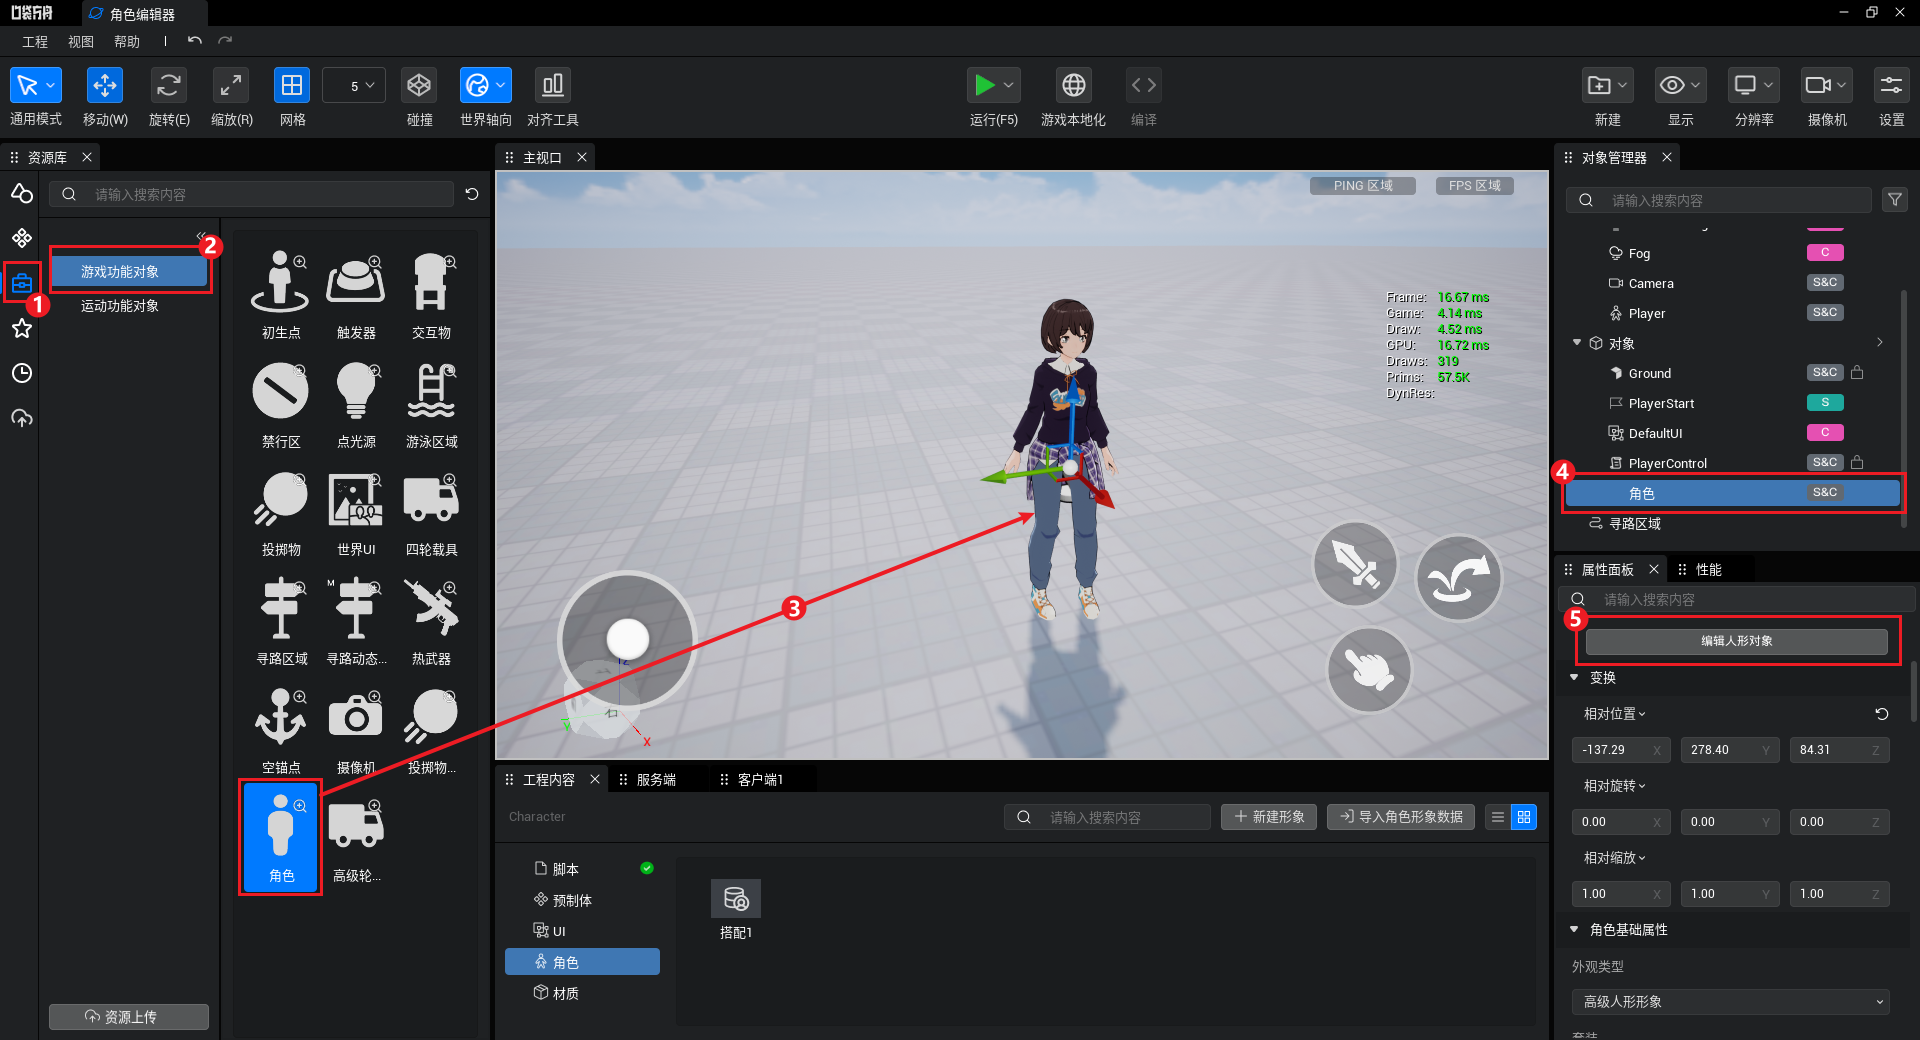
Task: Open the 外观类型 高级人形形象 dropdown
Action: 1731,1002
